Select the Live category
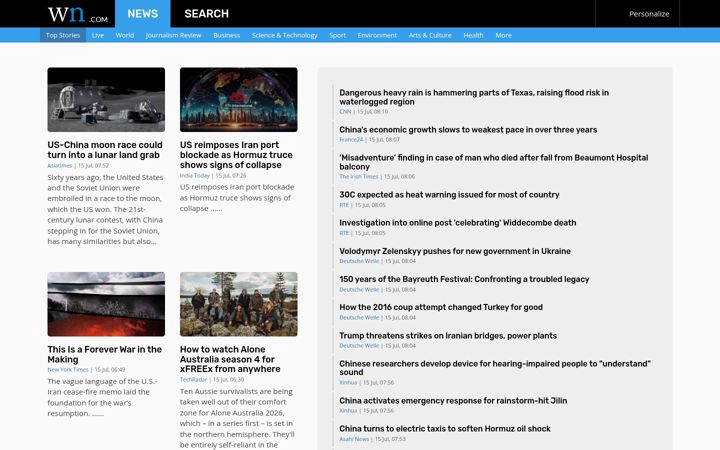This screenshot has height=450, width=720. (97, 35)
